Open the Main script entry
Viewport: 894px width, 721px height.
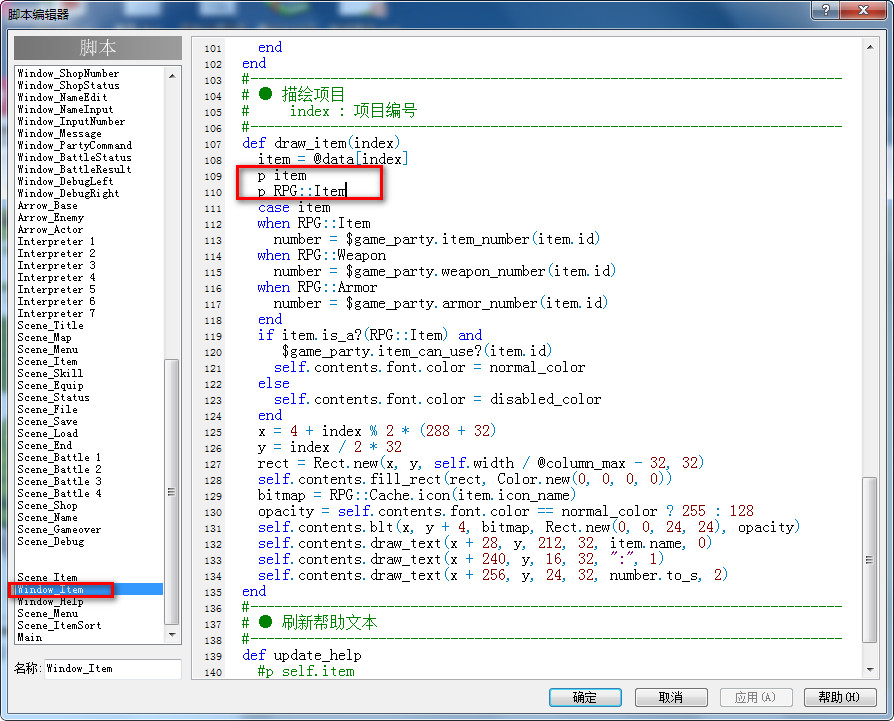29,637
